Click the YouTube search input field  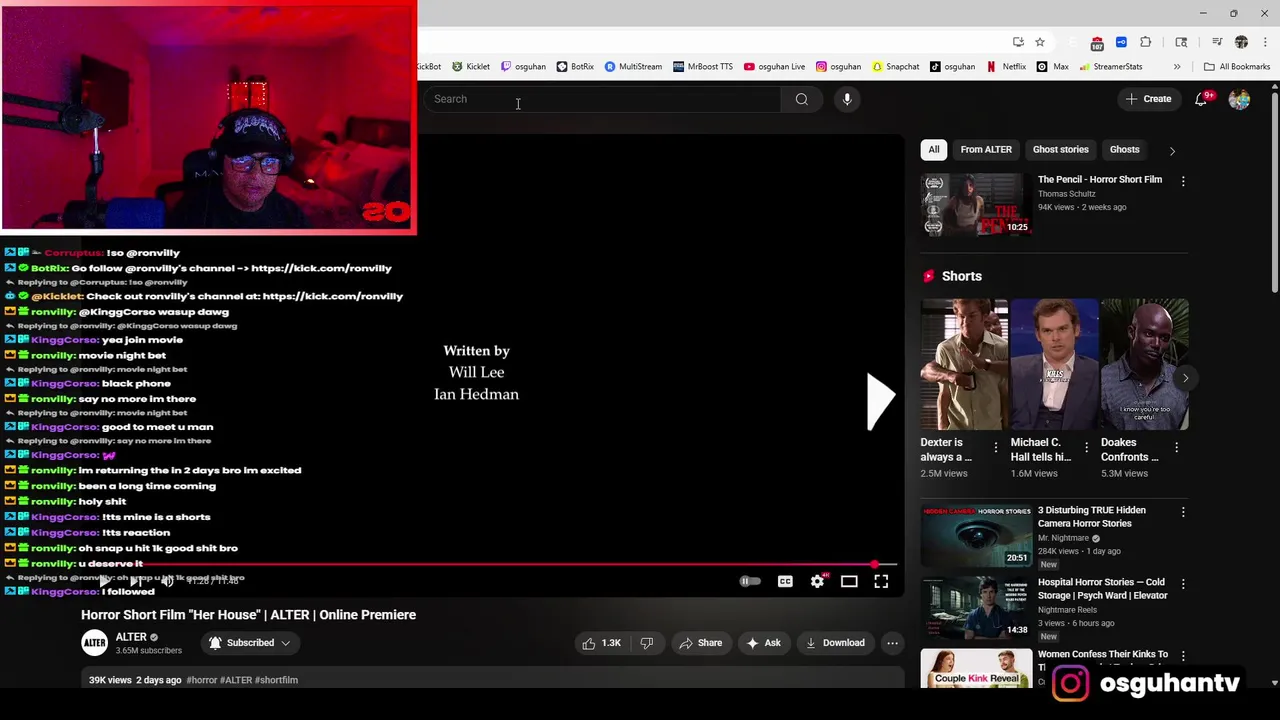click(x=603, y=99)
